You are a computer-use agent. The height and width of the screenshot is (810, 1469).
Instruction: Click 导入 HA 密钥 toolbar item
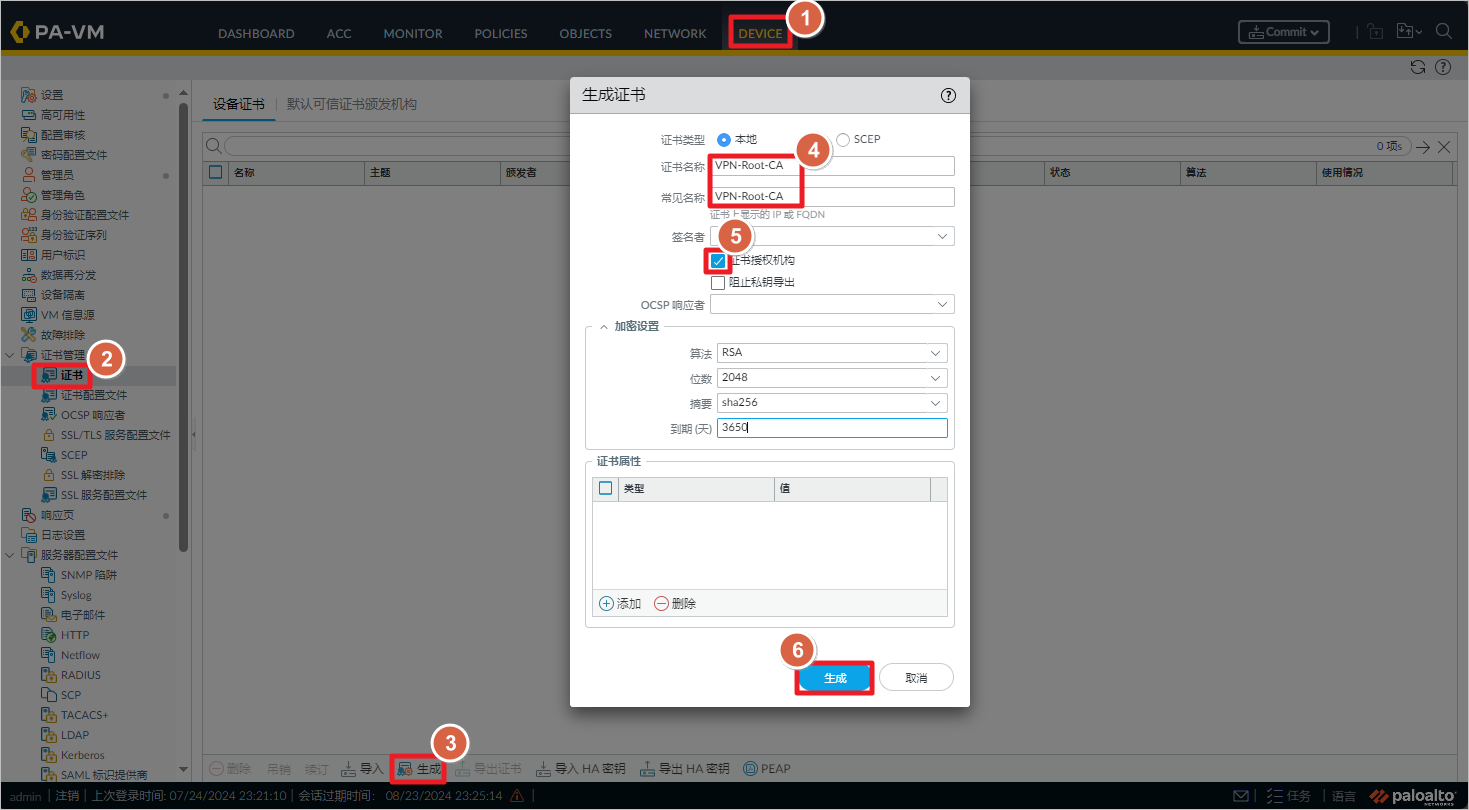[x=581, y=769]
